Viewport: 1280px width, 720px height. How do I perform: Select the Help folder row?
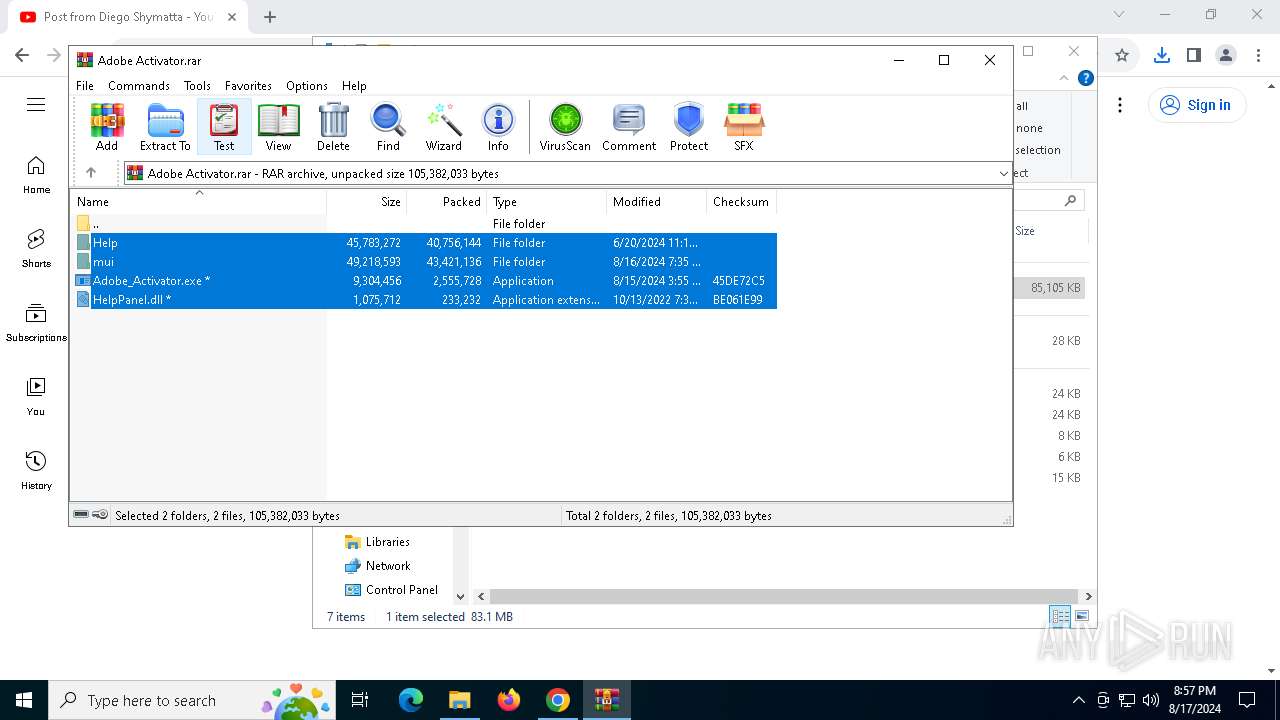424,243
